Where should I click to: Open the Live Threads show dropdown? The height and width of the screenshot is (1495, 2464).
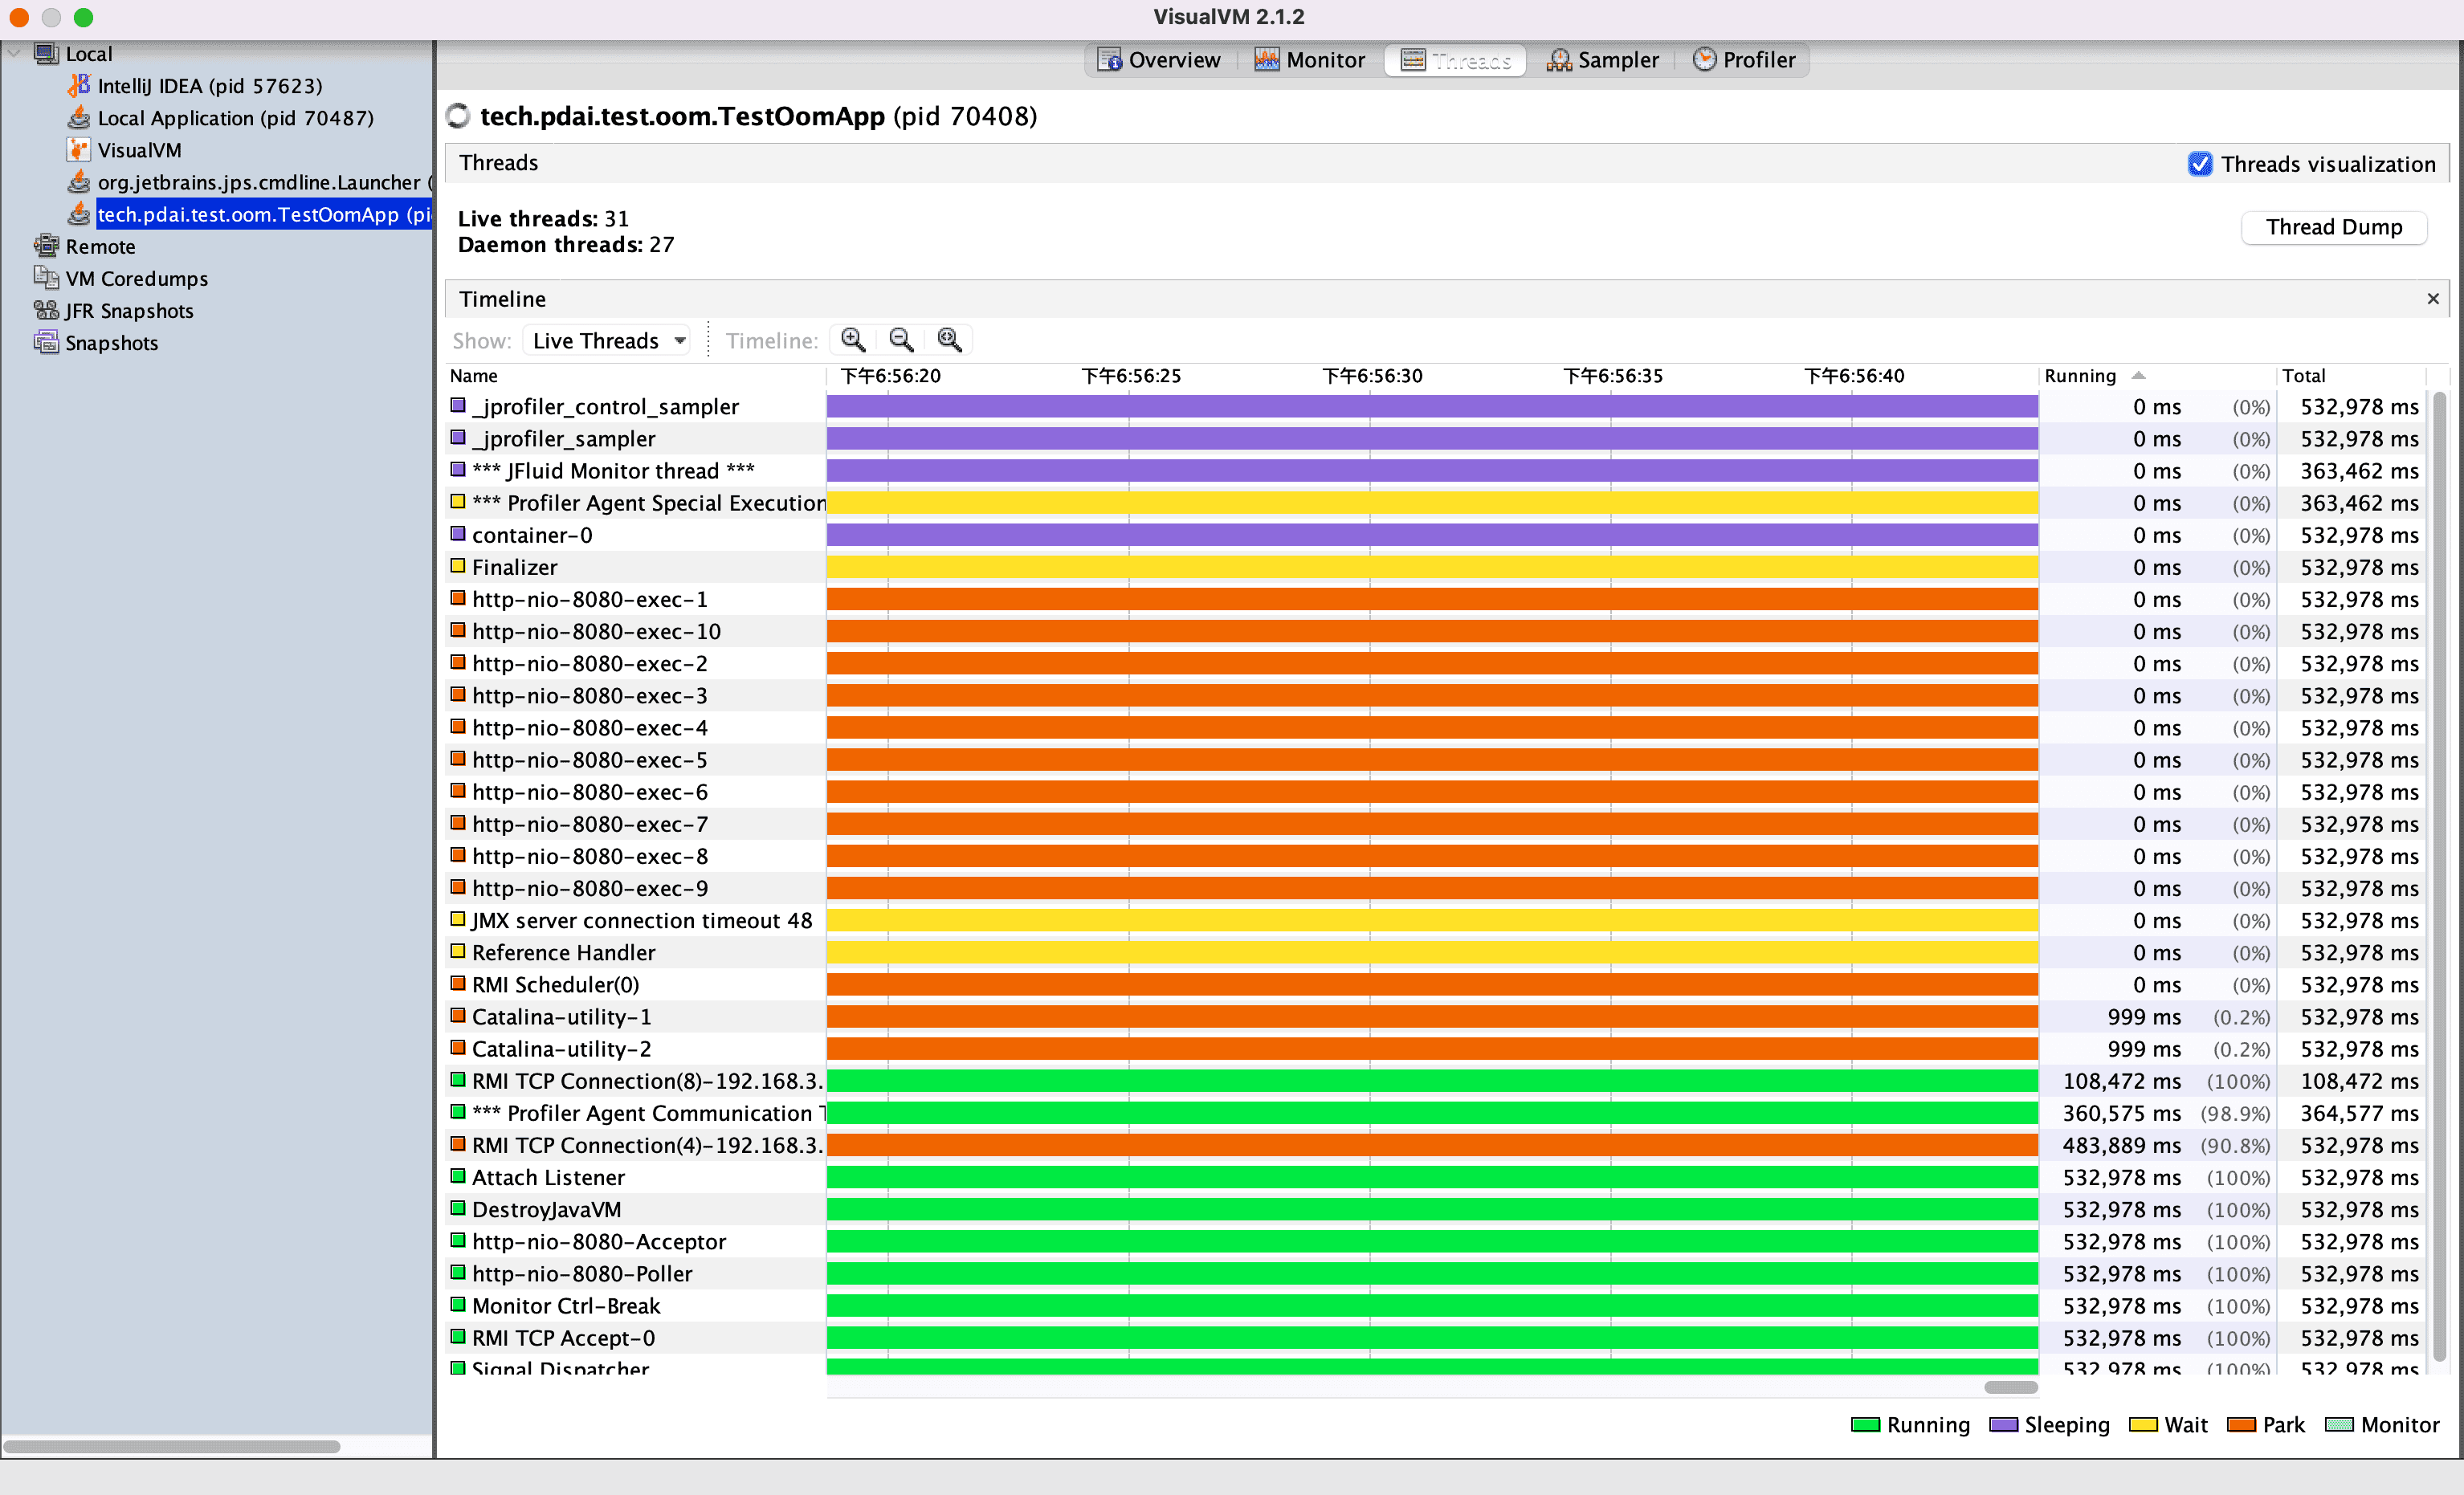608,341
